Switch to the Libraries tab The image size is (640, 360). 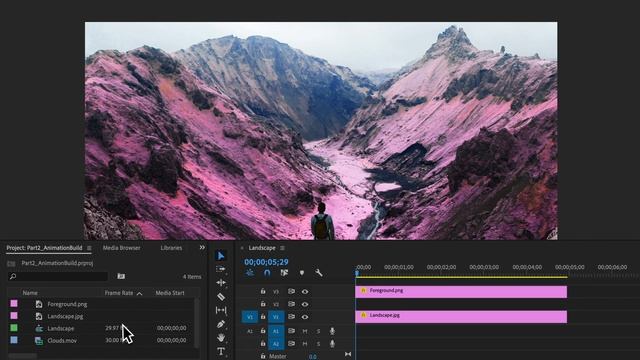tap(171, 248)
